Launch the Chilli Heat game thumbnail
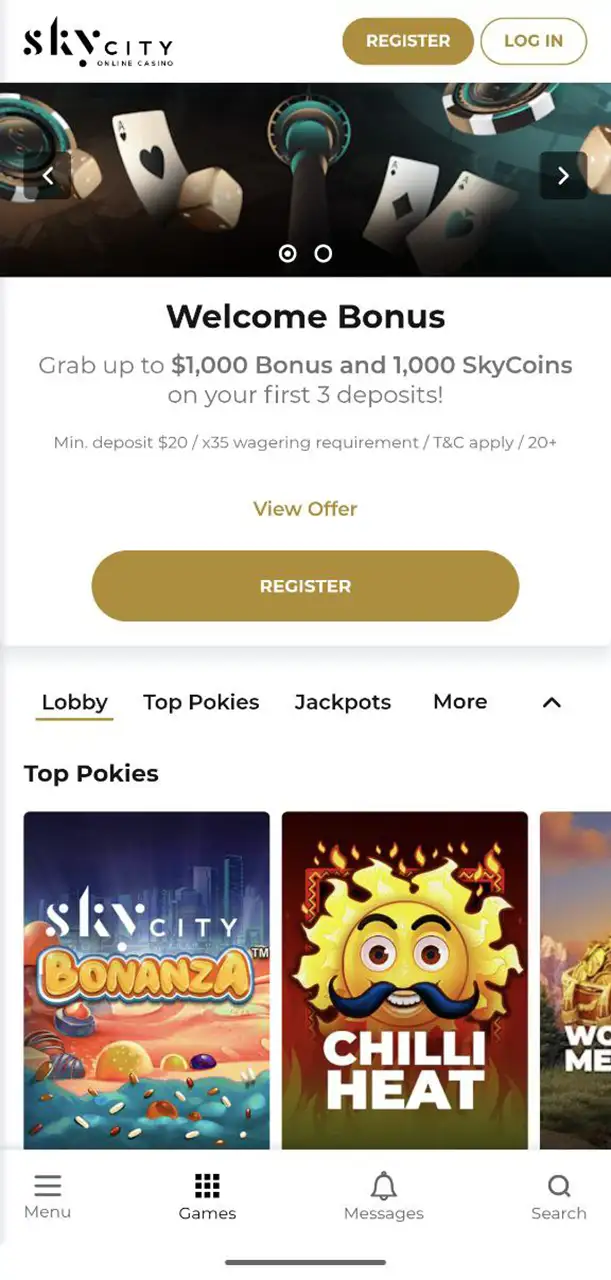The width and height of the screenshot is (611, 1280). tap(405, 980)
